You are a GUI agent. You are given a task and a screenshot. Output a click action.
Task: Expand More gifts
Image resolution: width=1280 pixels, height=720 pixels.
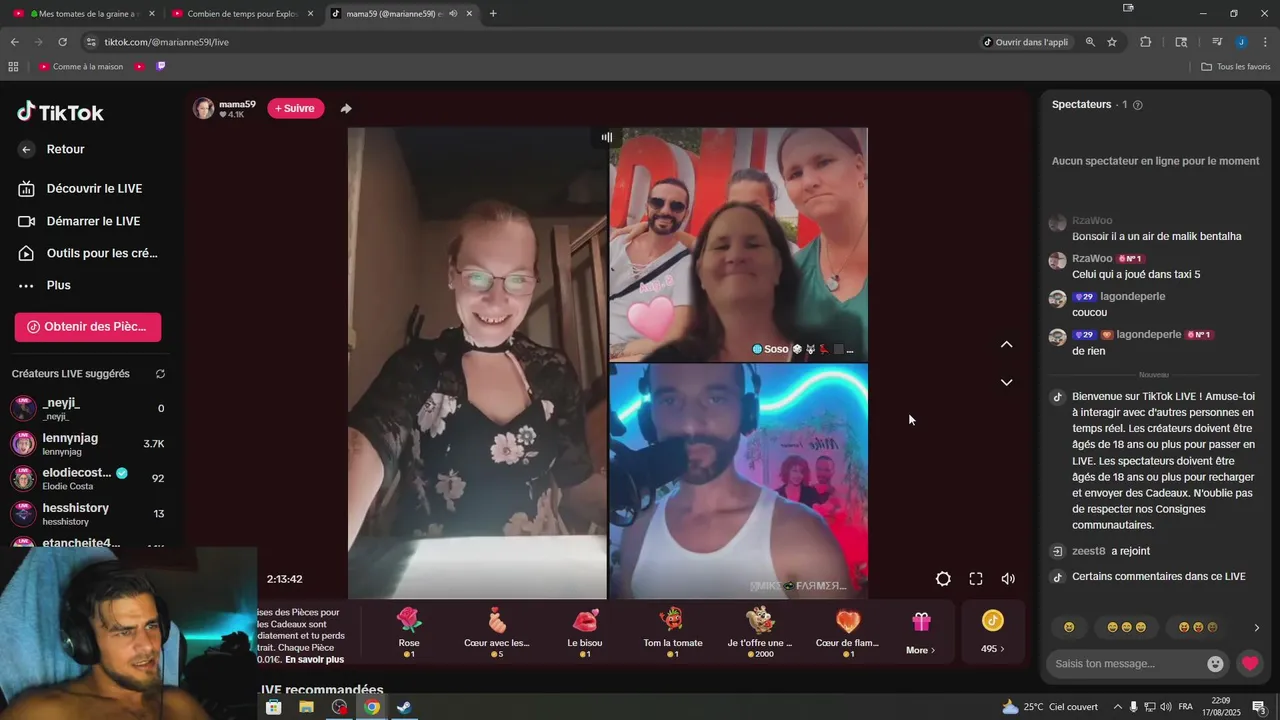[921, 632]
